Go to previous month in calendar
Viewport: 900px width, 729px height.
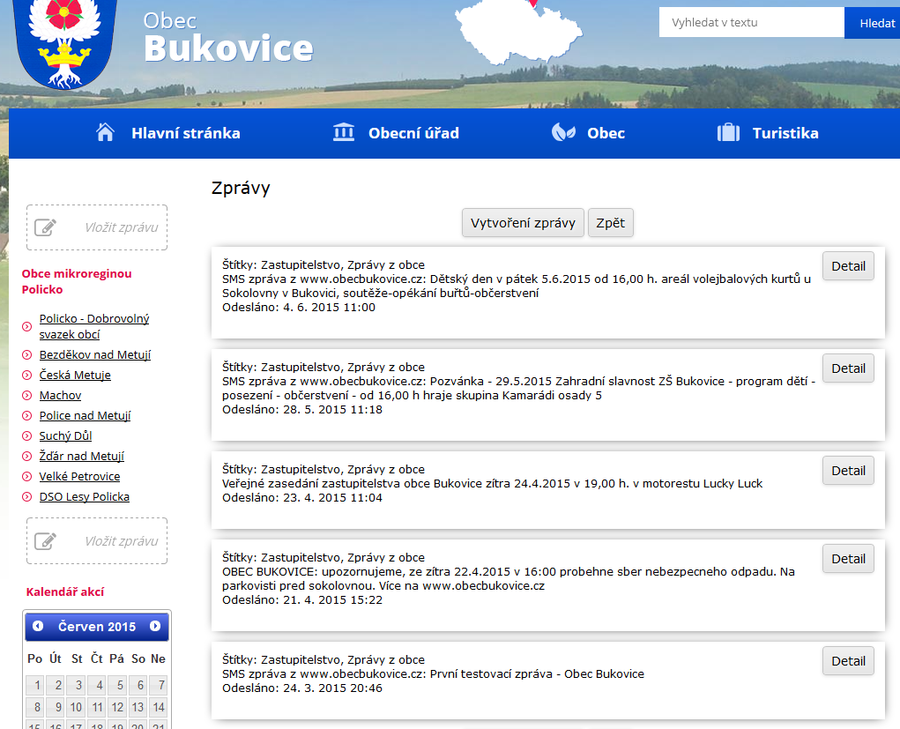coord(38,626)
